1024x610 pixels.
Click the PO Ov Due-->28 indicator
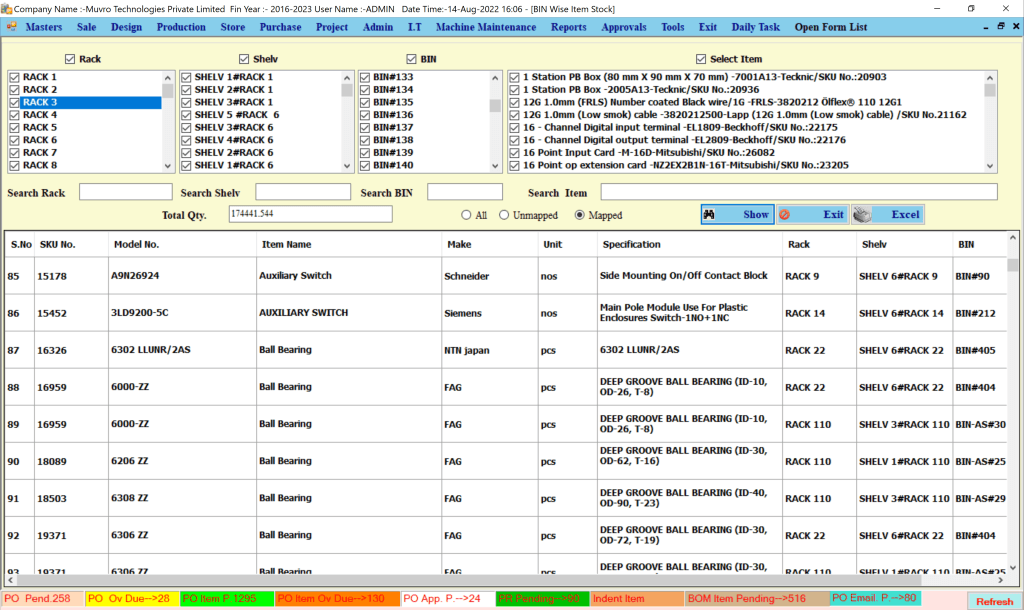pos(132,598)
